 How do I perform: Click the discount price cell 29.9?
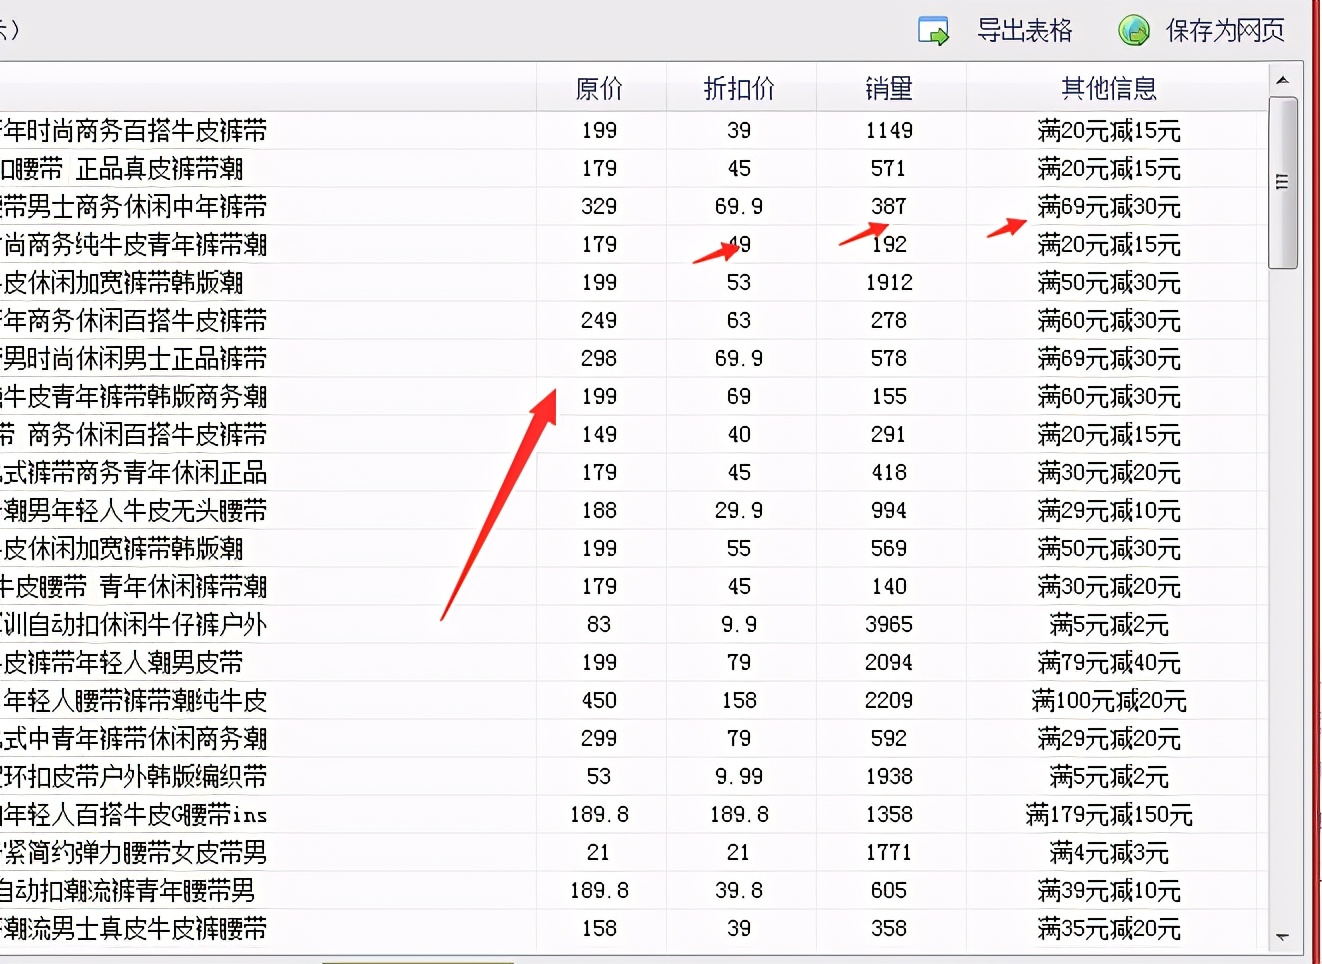[740, 511]
